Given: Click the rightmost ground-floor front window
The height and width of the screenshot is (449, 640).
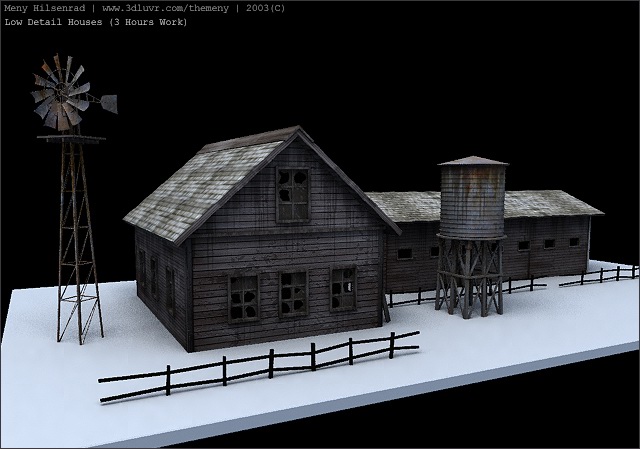Looking at the screenshot, I should click(343, 288).
